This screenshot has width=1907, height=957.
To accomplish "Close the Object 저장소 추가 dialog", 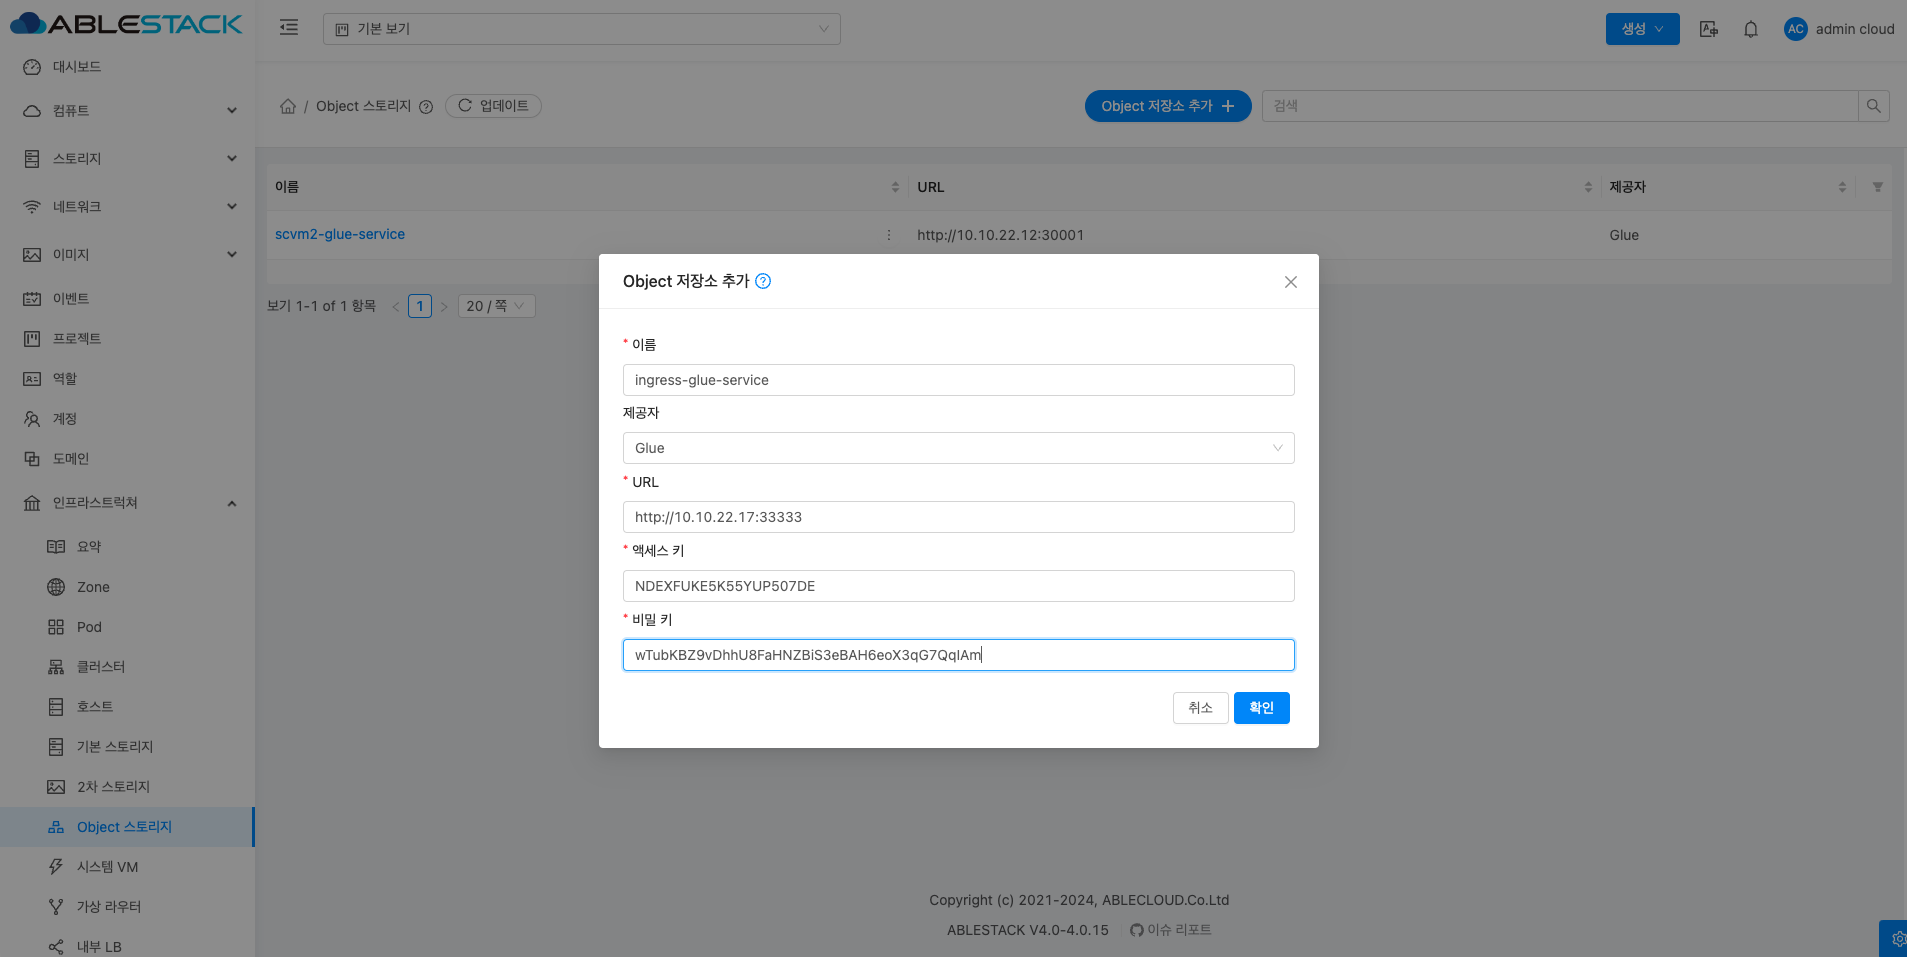I will coord(1290,282).
